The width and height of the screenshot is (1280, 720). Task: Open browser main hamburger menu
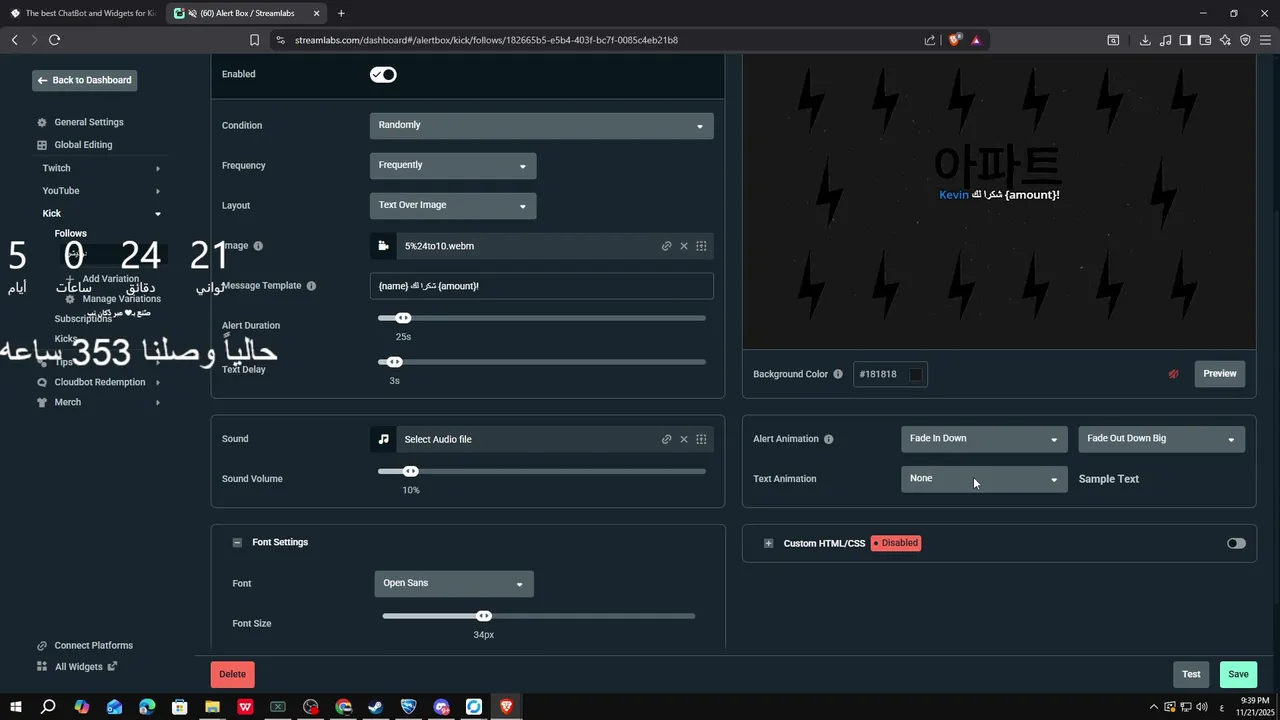[x=1266, y=40]
